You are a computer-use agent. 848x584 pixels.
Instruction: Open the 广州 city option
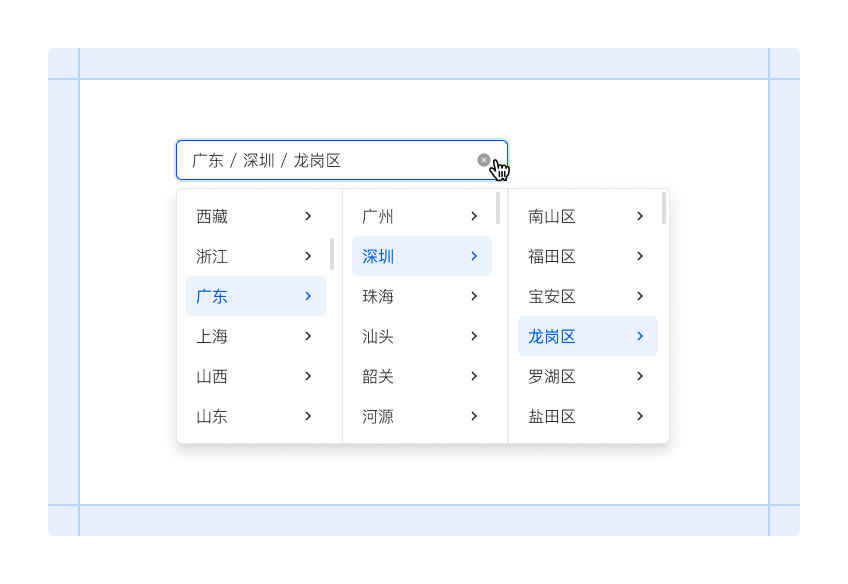378,216
